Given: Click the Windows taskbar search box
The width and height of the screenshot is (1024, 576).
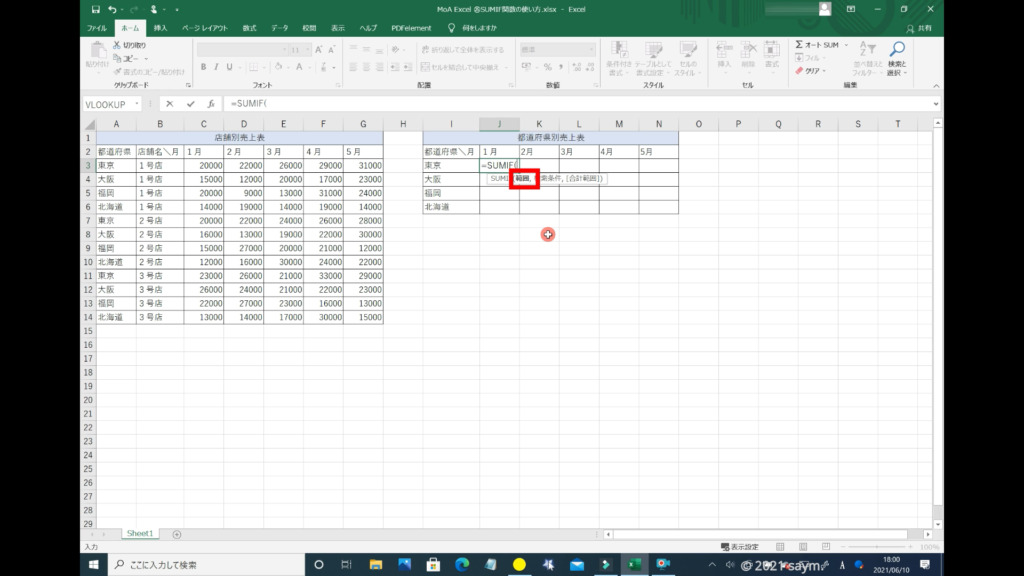Looking at the screenshot, I should (200, 565).
